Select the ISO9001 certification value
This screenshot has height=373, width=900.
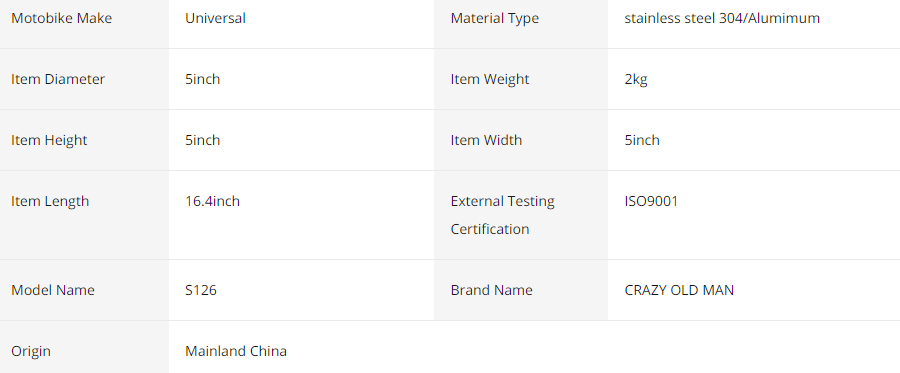(x=651, y=201)
